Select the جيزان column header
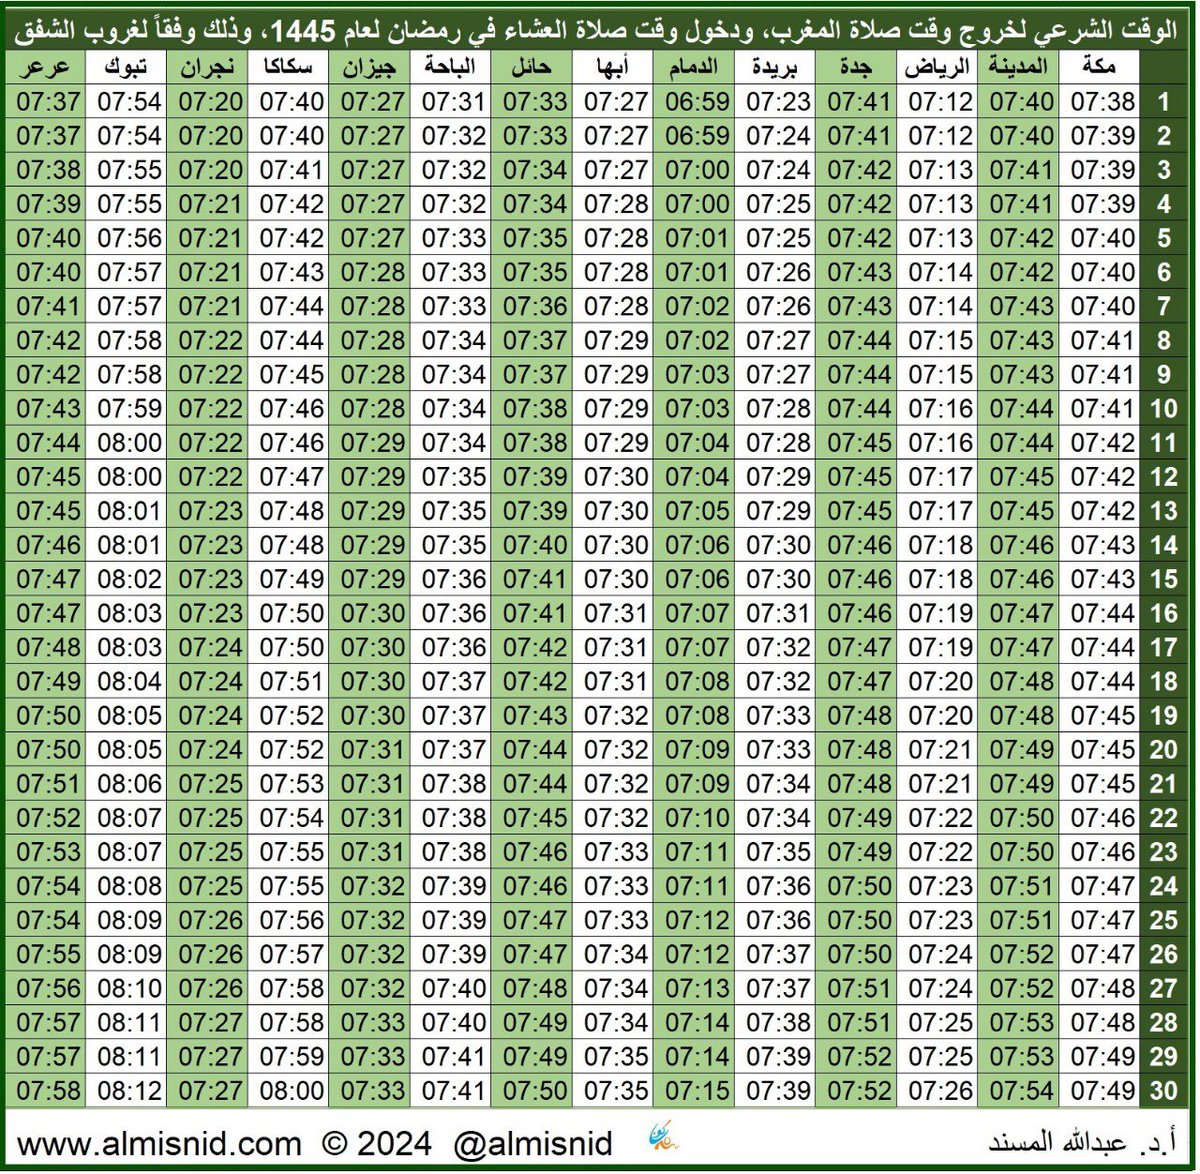Viewport: 1200px width, 1174px height. (371, 68)
